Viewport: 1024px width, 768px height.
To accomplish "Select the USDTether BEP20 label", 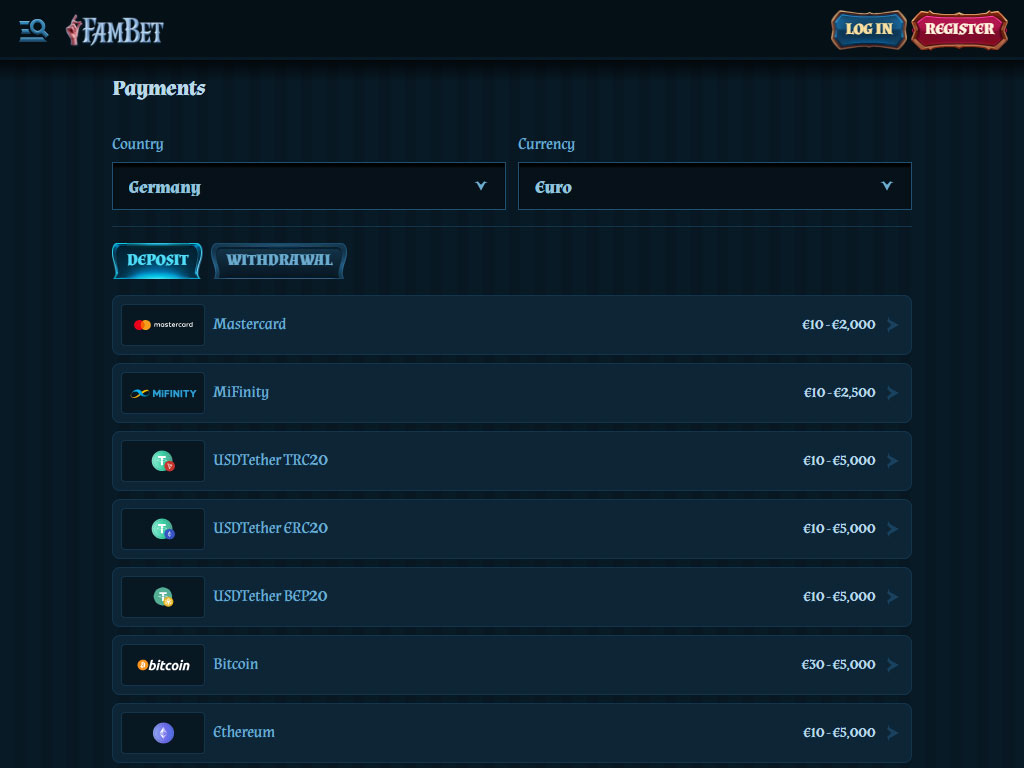I will tap(270, 596).
